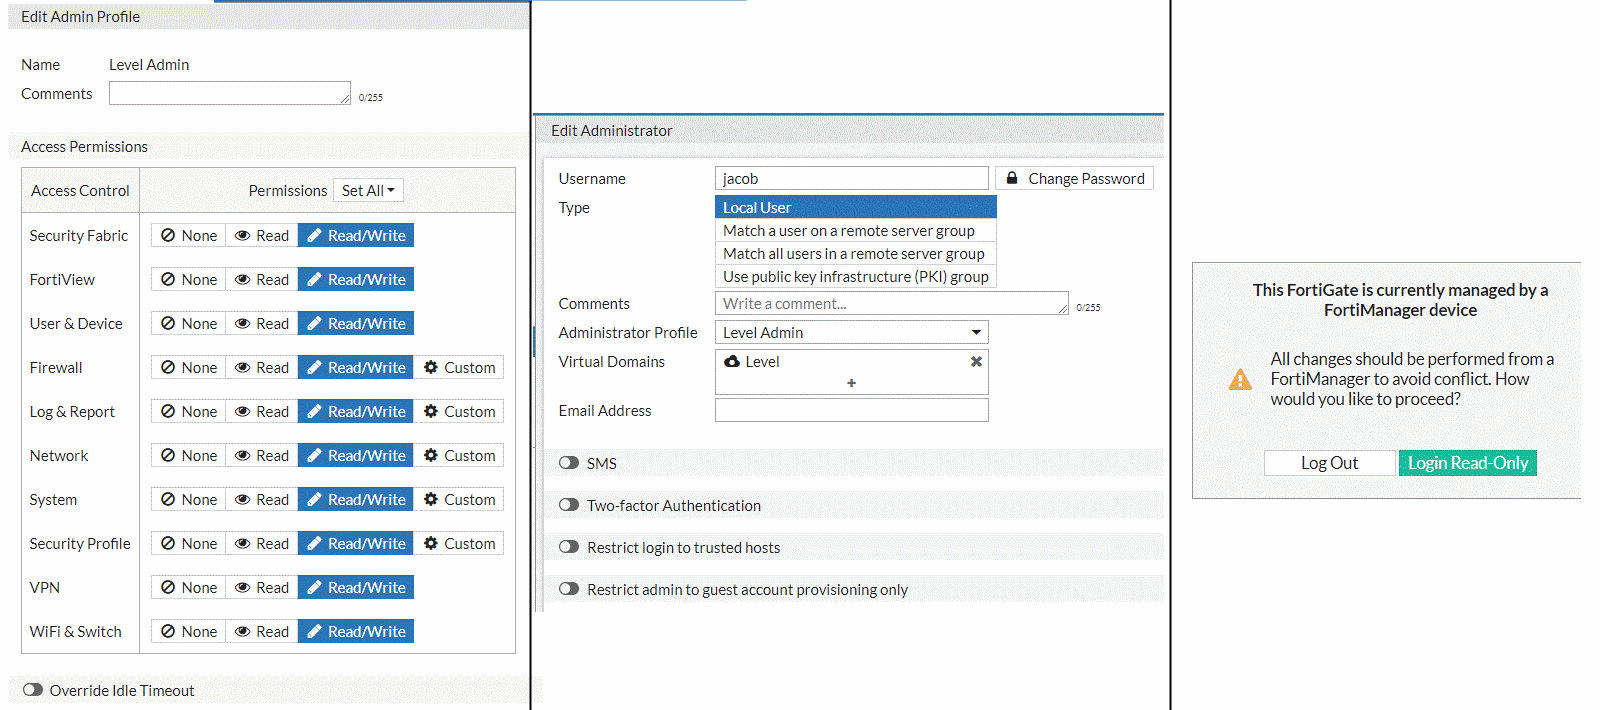Select Use public key infrastructure (PKI) group
The width and height of the screenshot is (1600, 710).
856,276
